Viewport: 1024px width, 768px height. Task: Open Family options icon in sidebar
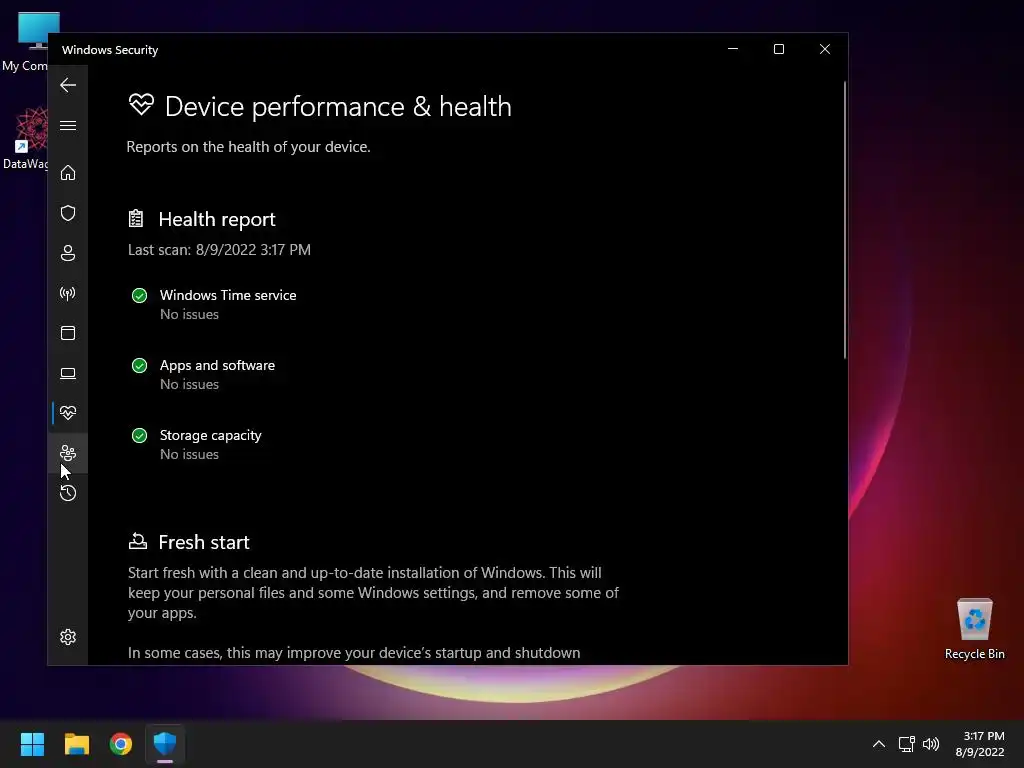click(68, 453)
